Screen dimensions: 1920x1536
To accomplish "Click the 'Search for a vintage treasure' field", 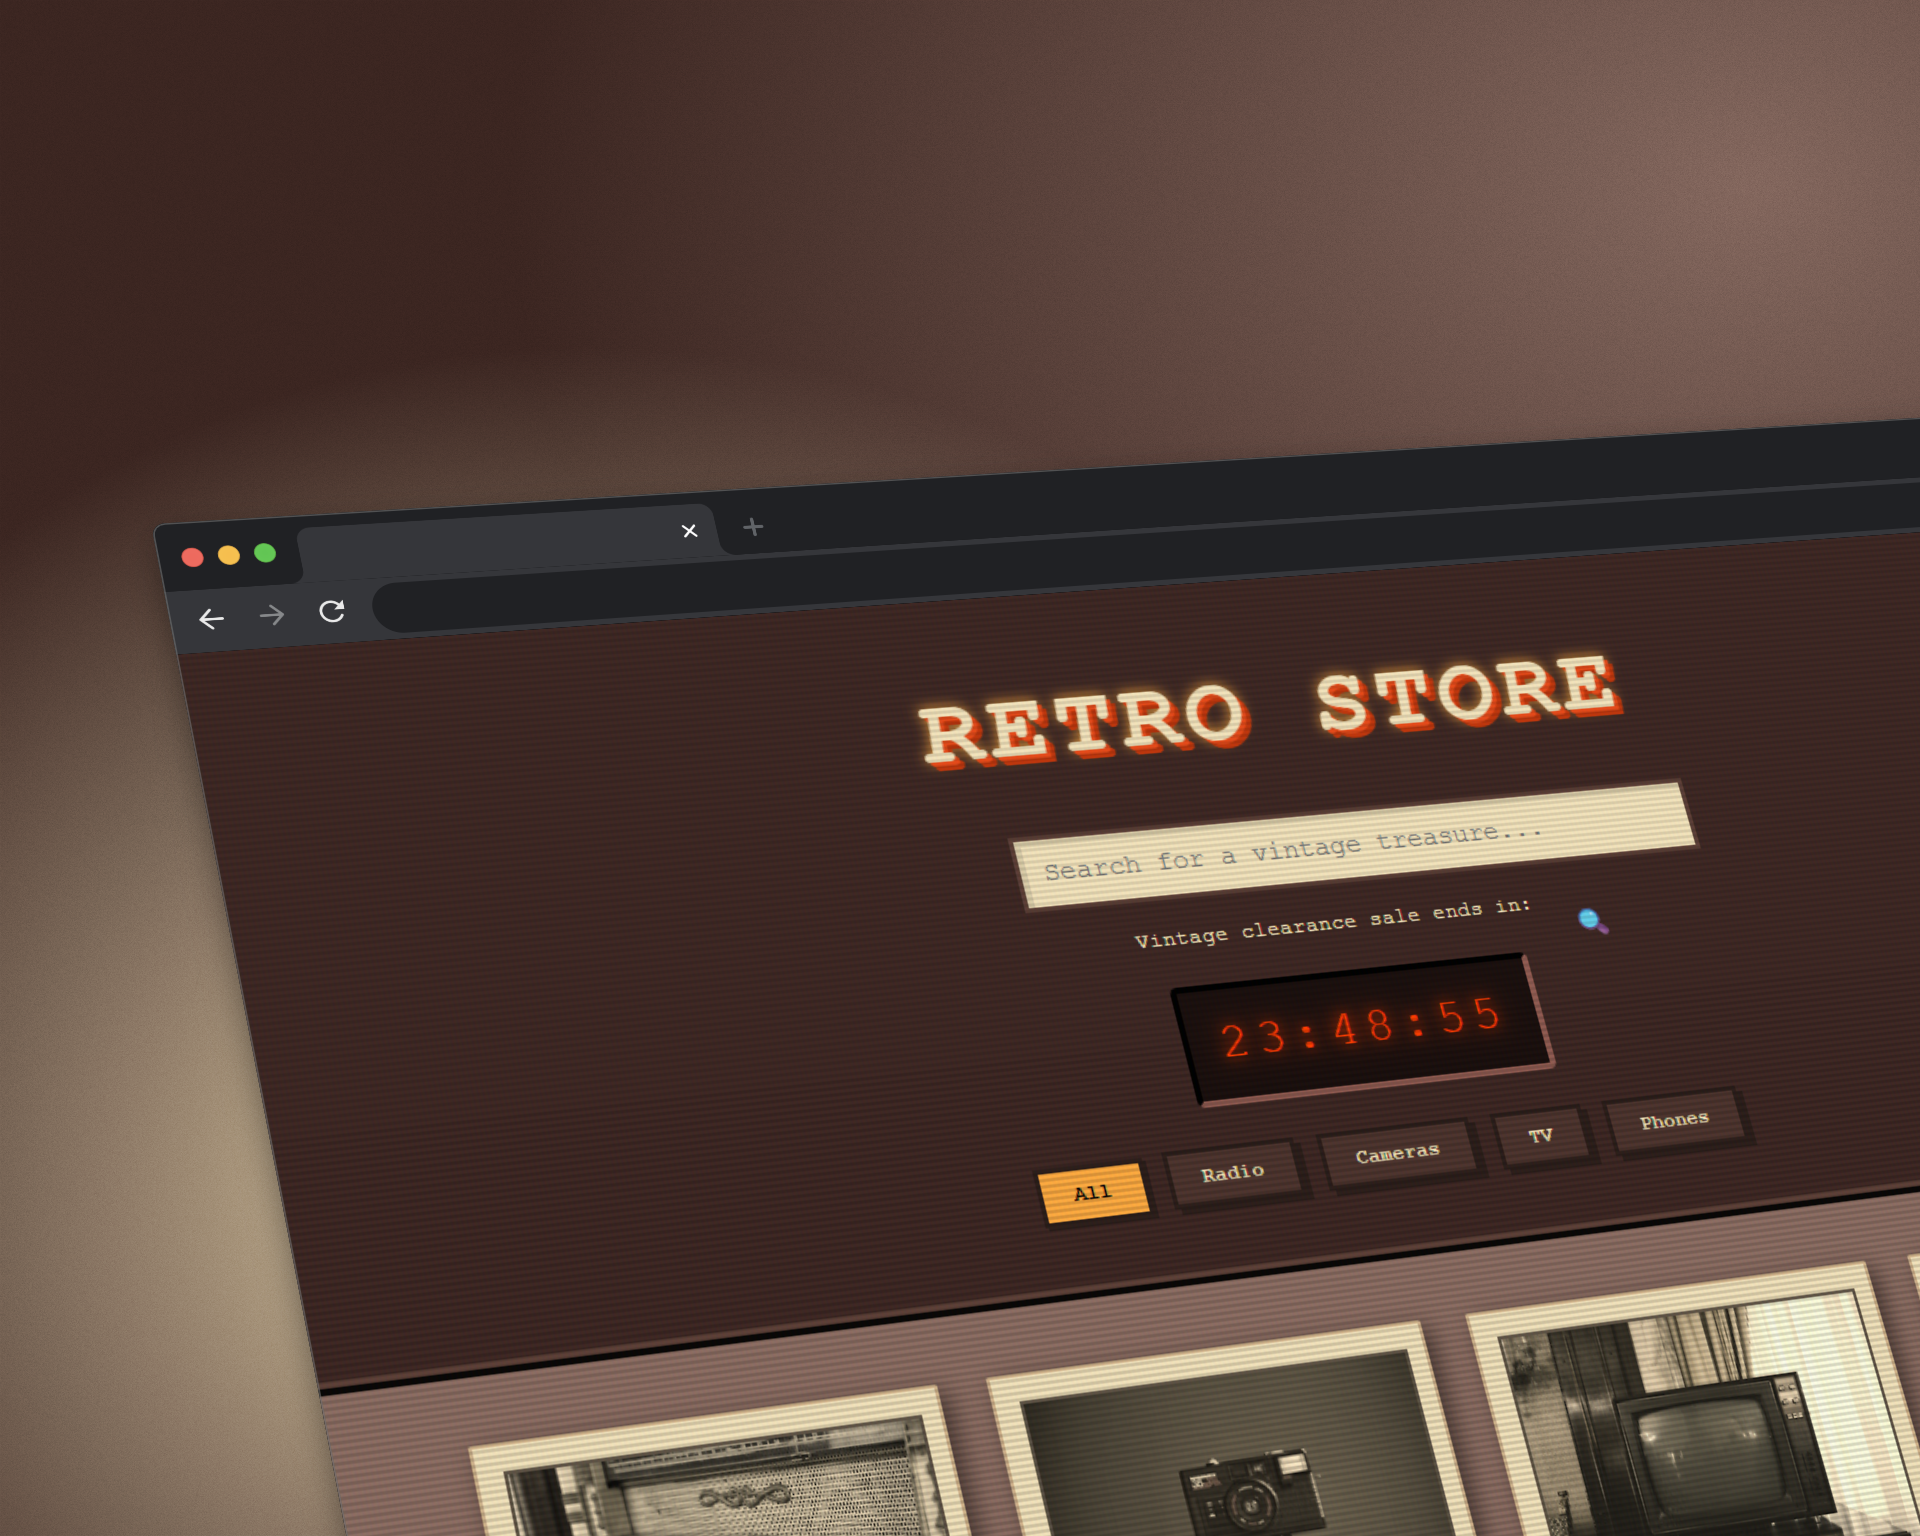I will click(1355, 846).
